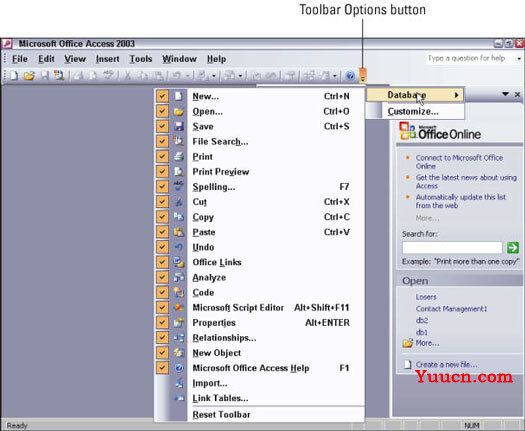Viewport: 525px width, 431px height.
Task: Click the New database icon in toolbar
Action: 14,76
